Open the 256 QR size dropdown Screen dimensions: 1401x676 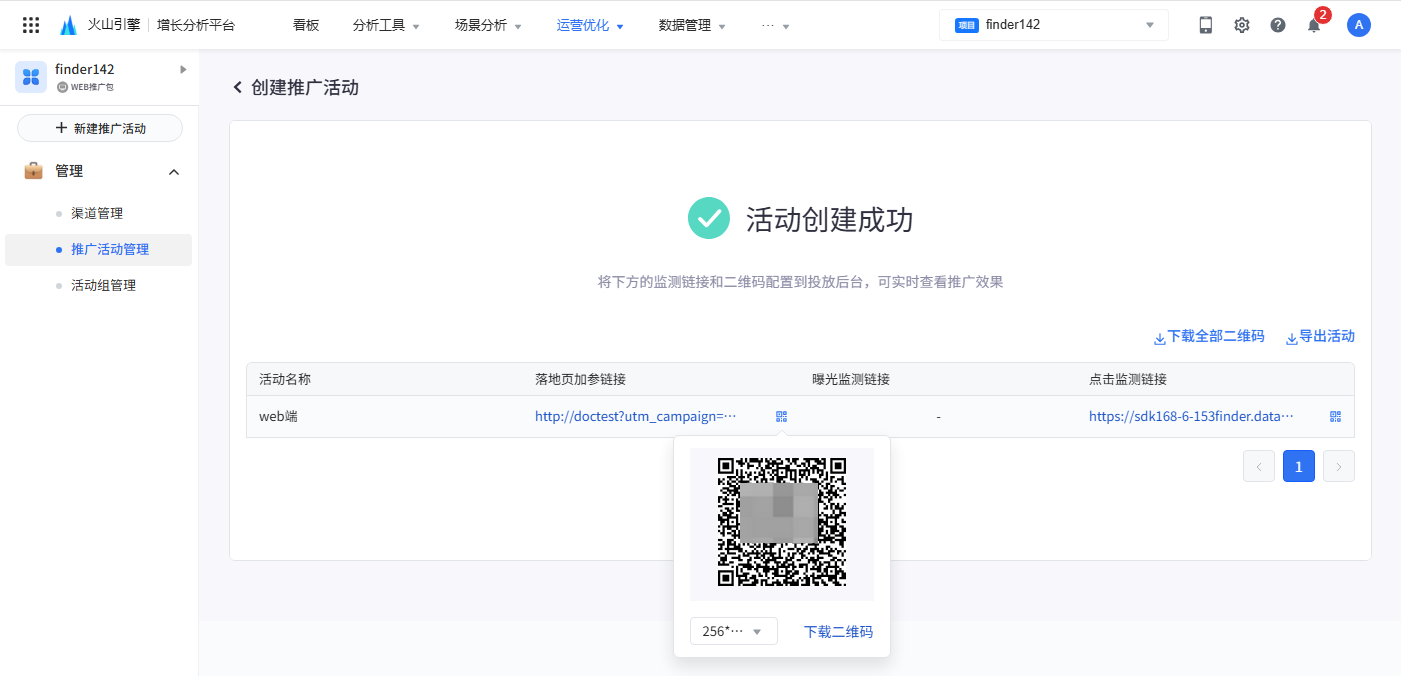733,631
